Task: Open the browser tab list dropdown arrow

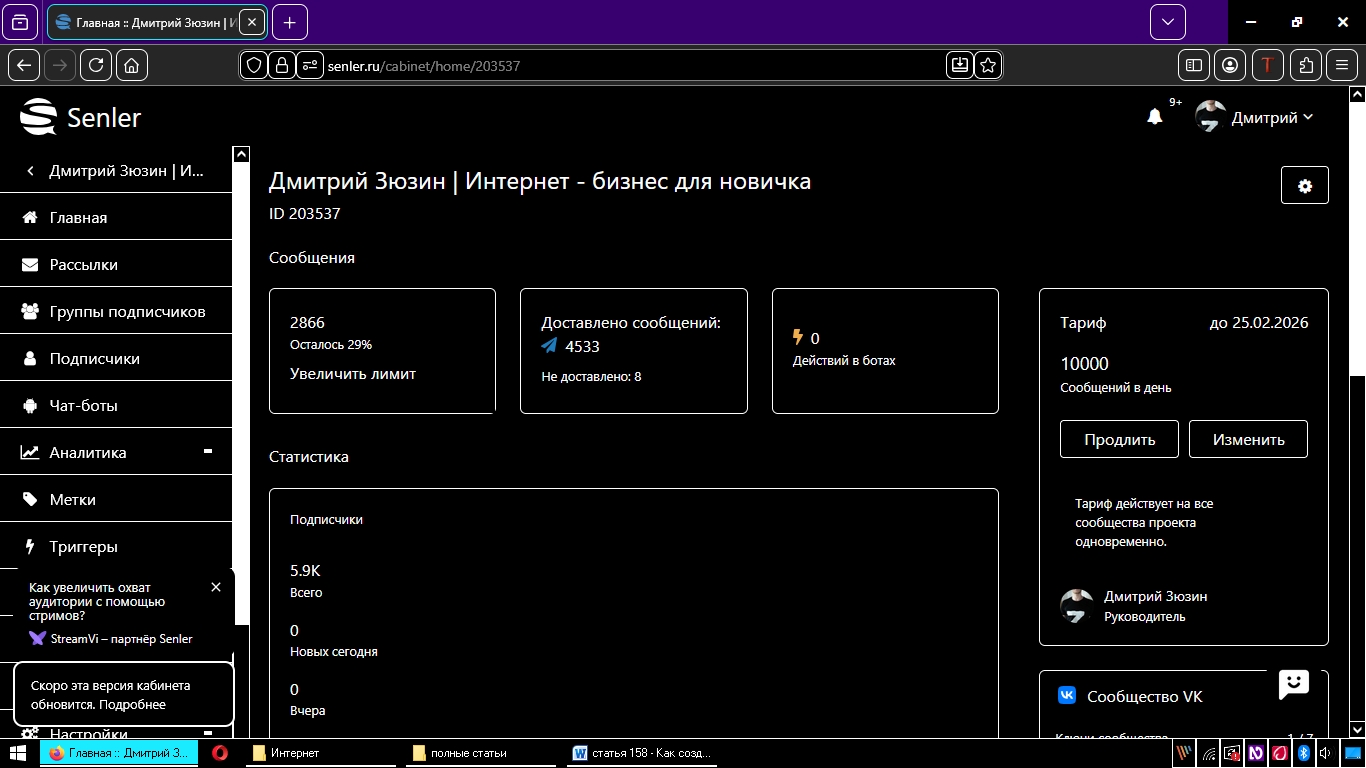Action: [1166, 21]
